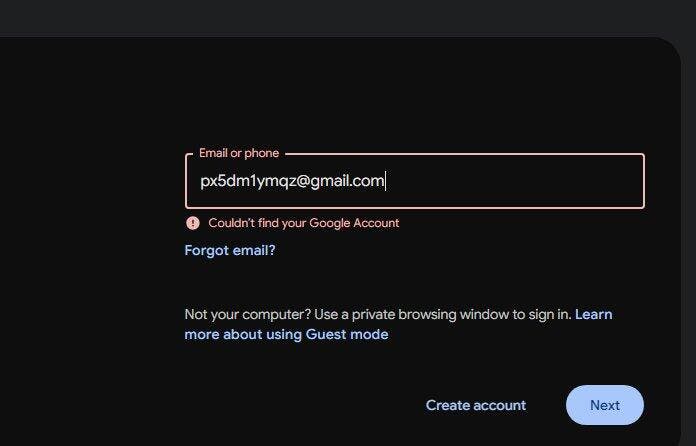The height and width of the screenshot is (446, 696).
Task: Click the floating "Email or phone" field label
Action: [239, 153]
